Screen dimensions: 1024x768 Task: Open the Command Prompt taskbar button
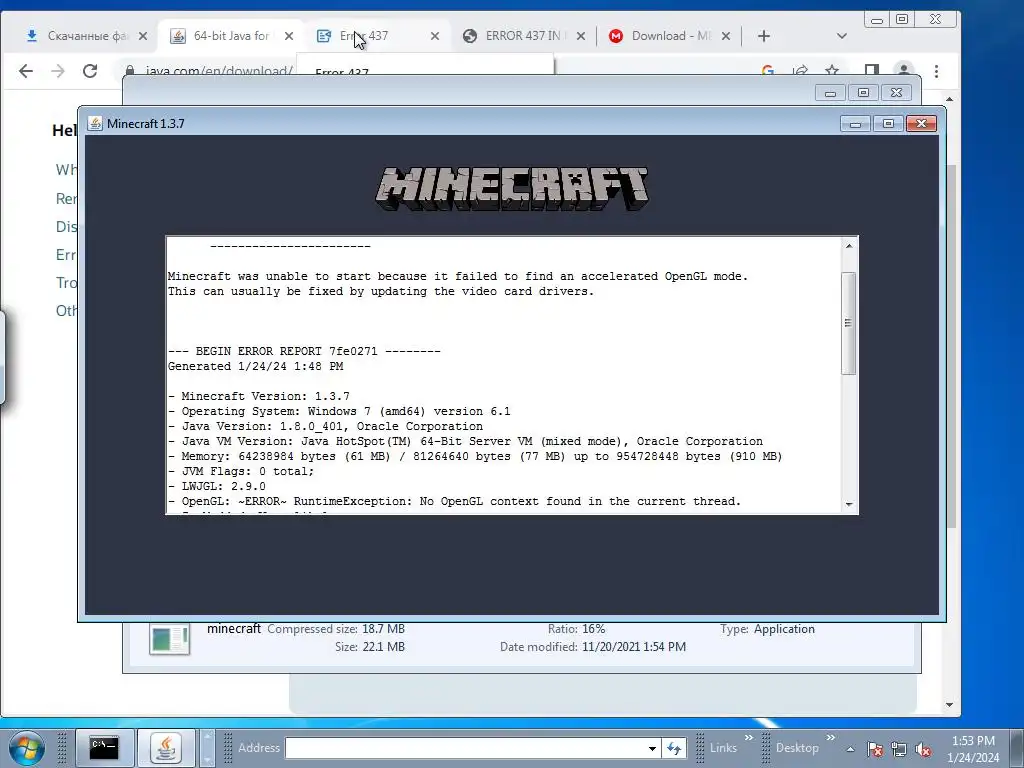[104, 747]
